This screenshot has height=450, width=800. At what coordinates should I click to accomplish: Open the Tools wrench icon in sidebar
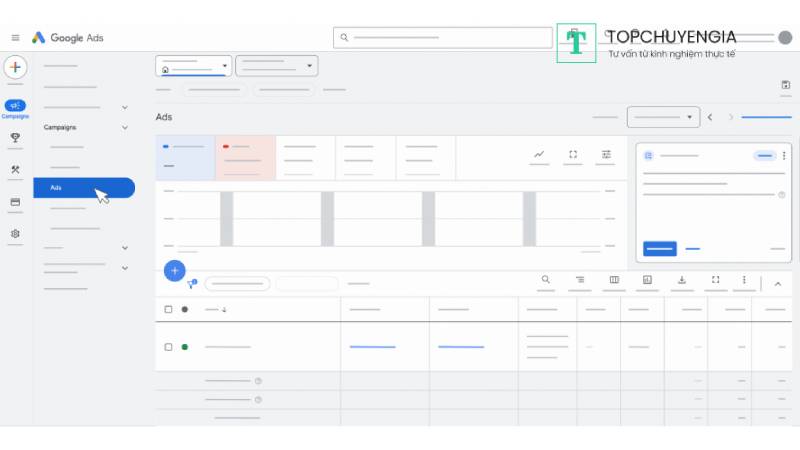click(x=15, y=169)
